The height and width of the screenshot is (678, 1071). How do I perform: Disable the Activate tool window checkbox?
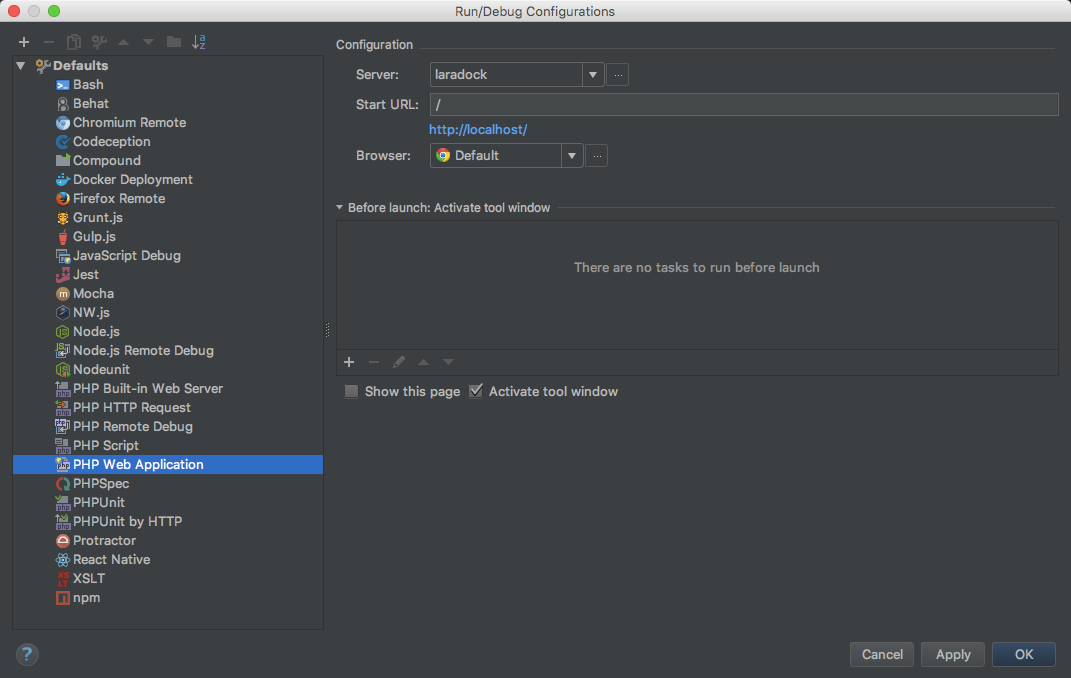click(476, 392)
